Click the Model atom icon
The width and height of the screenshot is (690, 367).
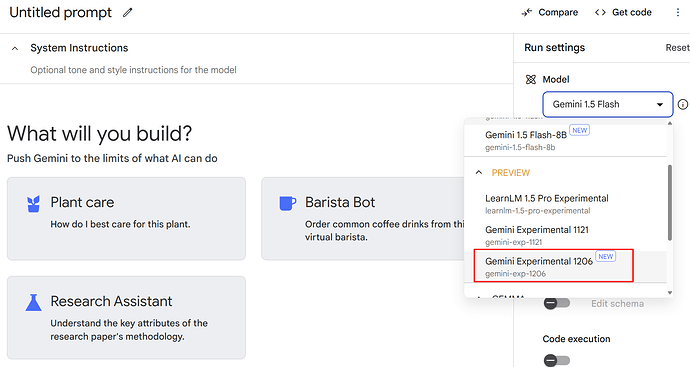(x=531, y=80)
